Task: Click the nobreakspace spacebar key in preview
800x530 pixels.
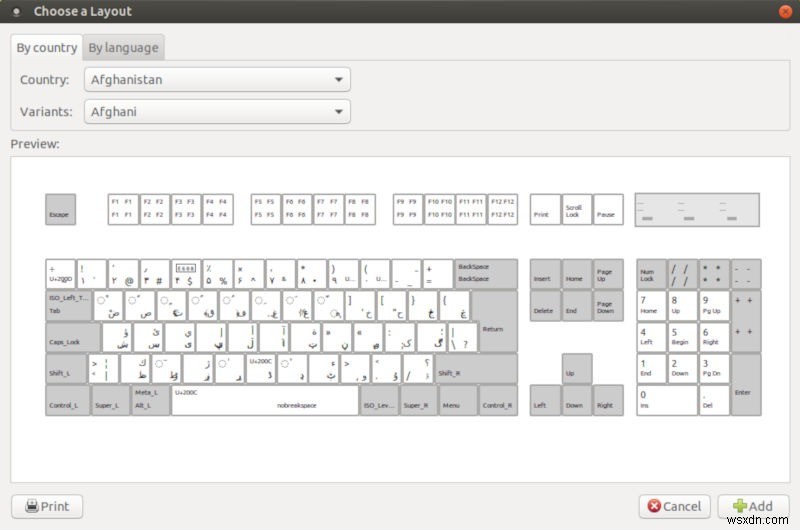Action: (x=265, y=400)
